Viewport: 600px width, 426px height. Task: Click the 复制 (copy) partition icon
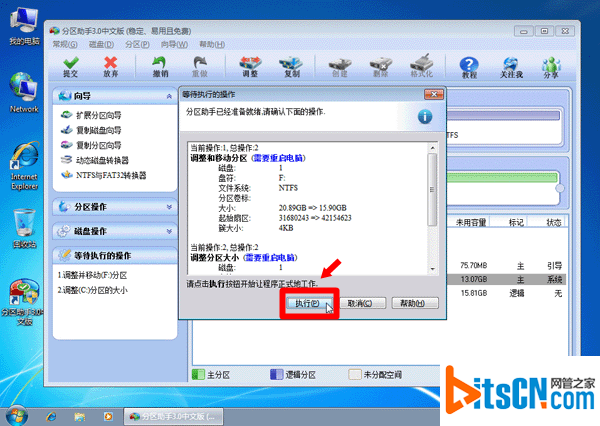point(292,67)
